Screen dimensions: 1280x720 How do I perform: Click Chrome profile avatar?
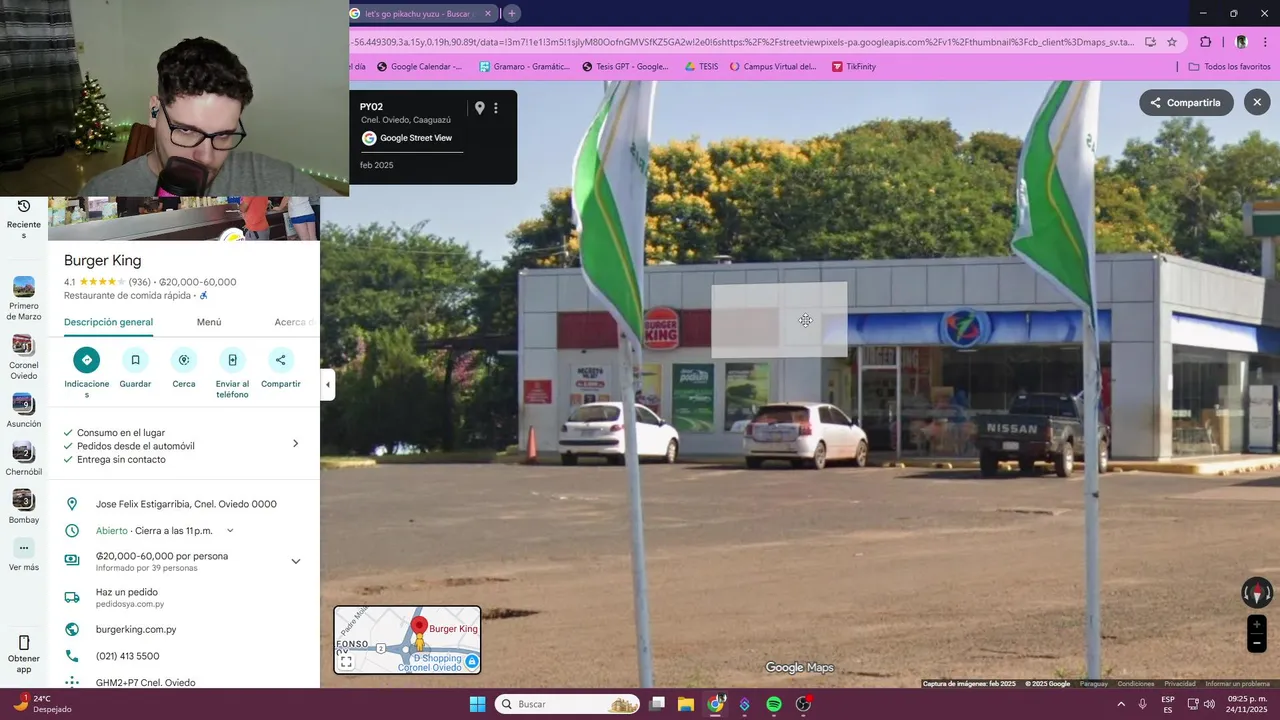click(x=1241, y=42)
